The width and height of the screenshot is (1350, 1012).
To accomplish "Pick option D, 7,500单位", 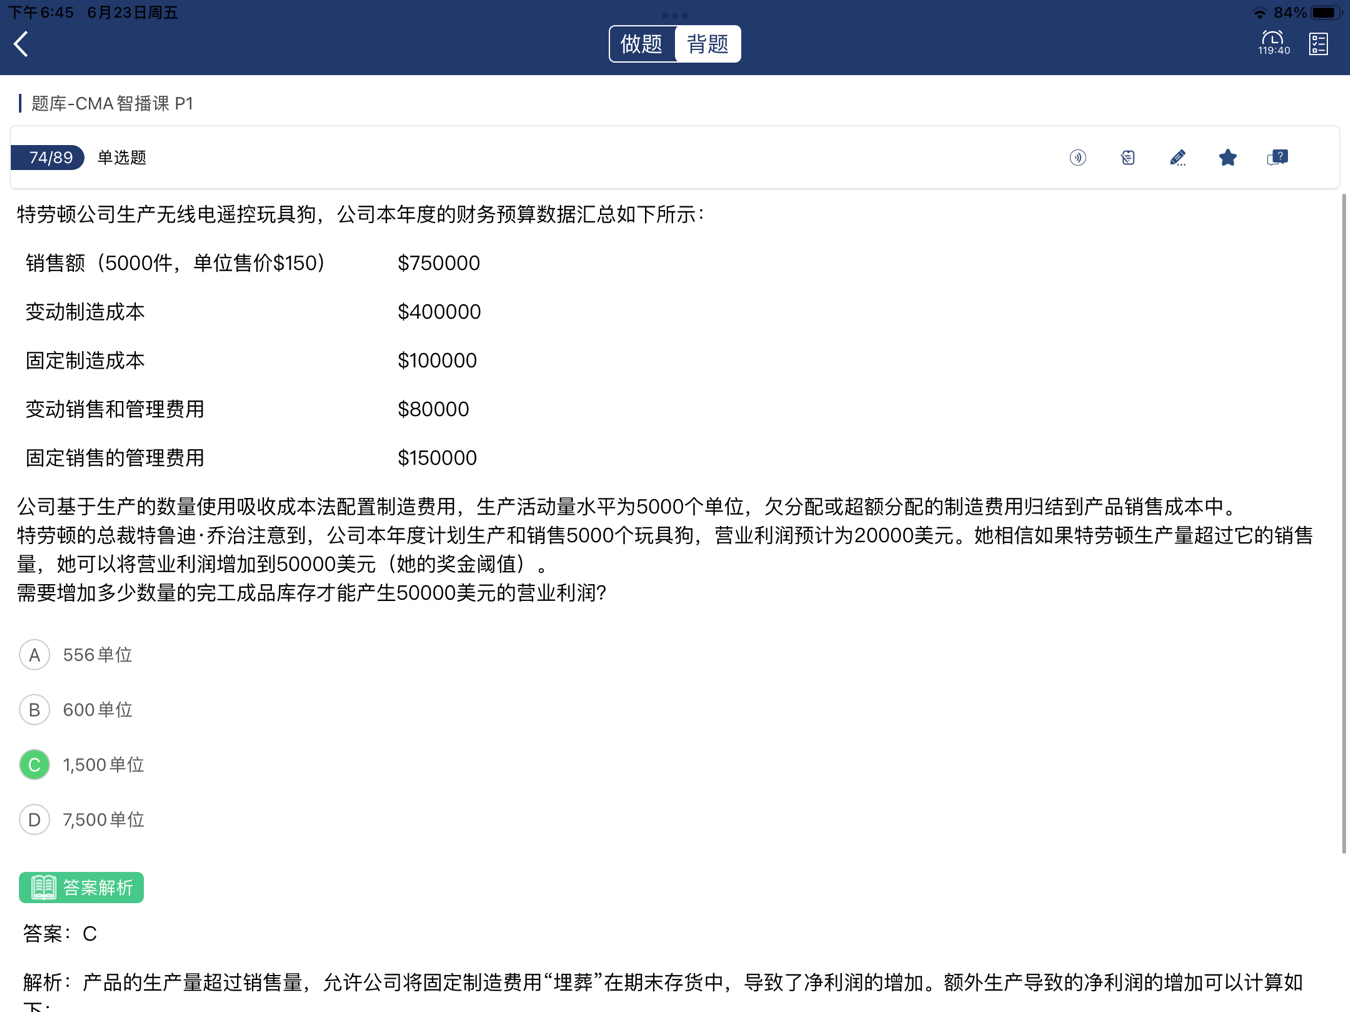I will (35, 820).
